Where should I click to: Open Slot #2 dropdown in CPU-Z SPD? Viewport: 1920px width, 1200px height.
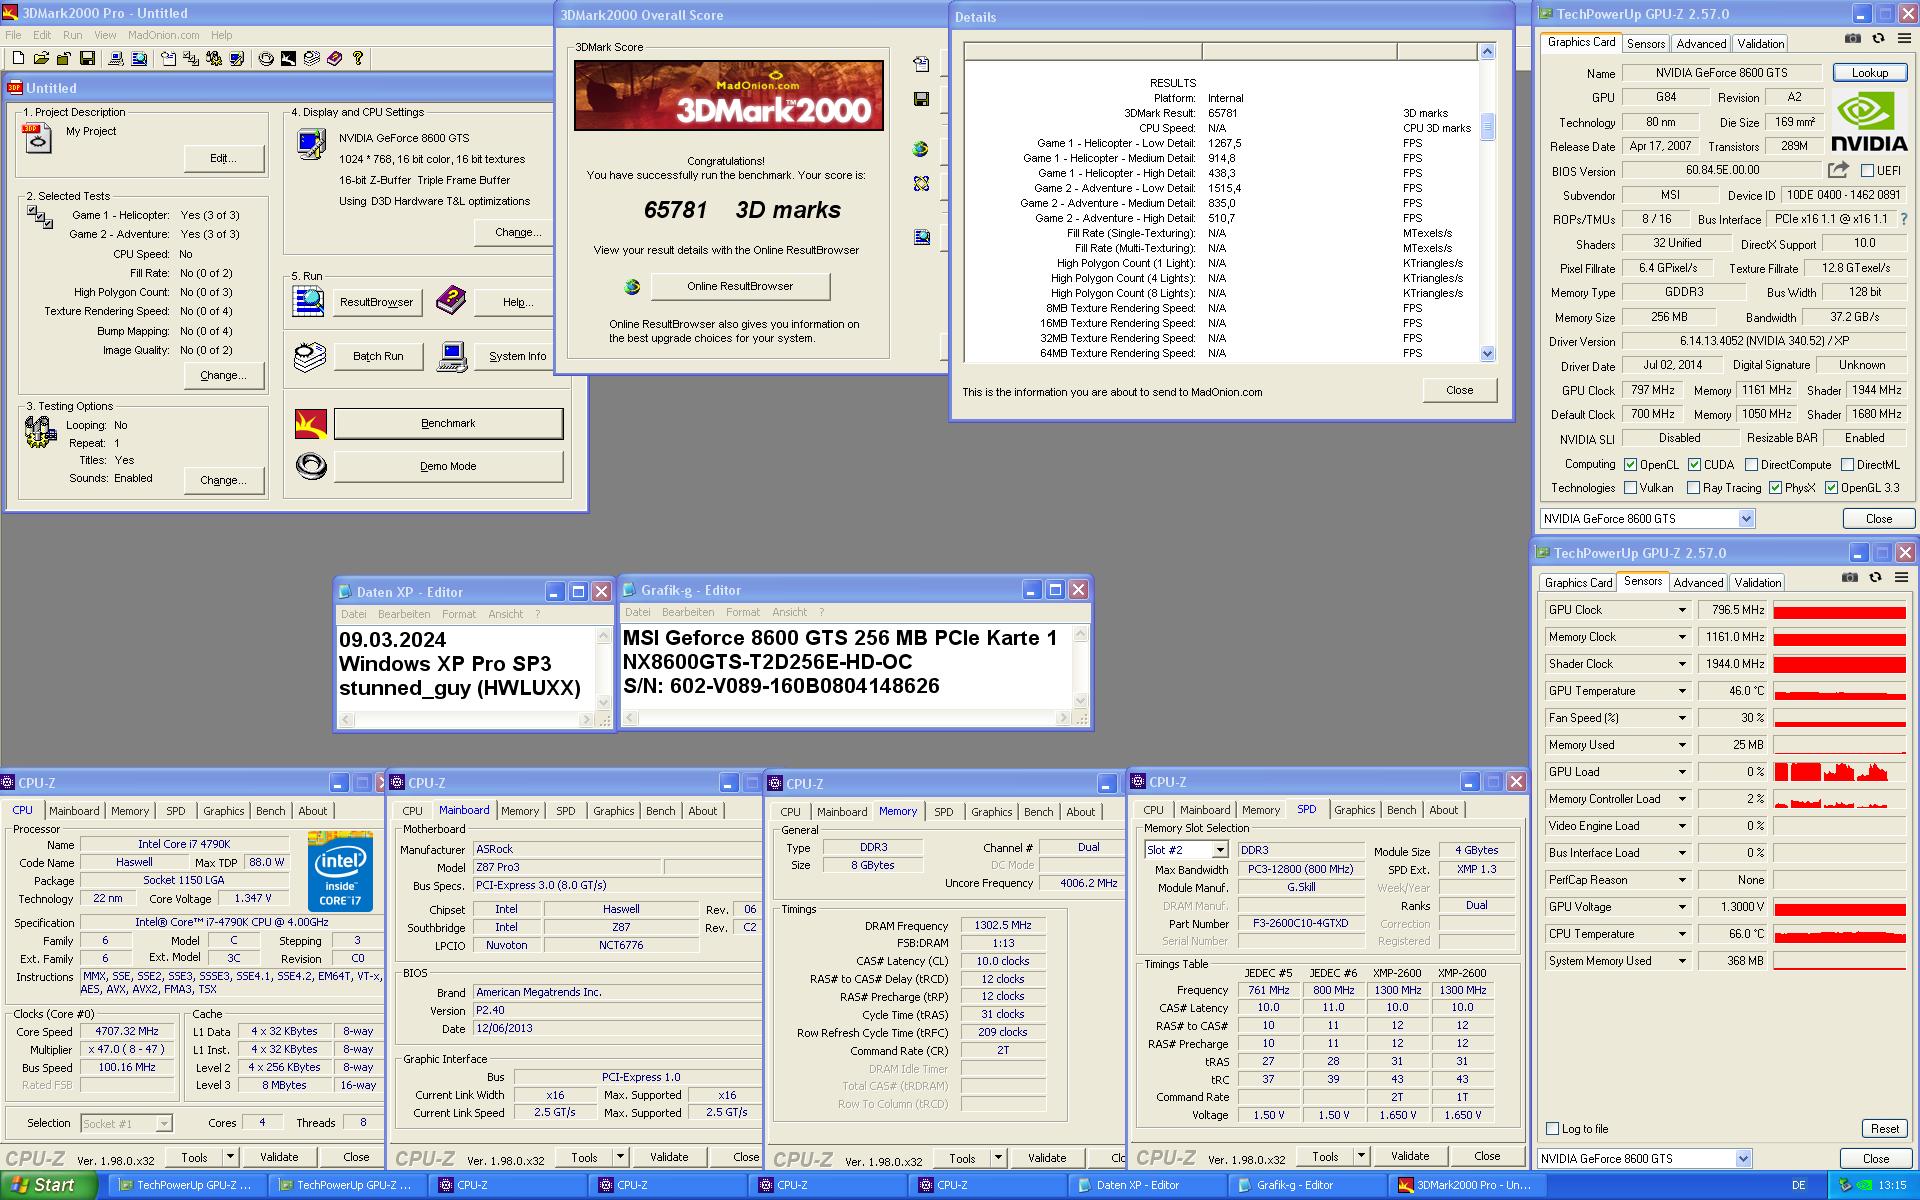click(1219, 850)
